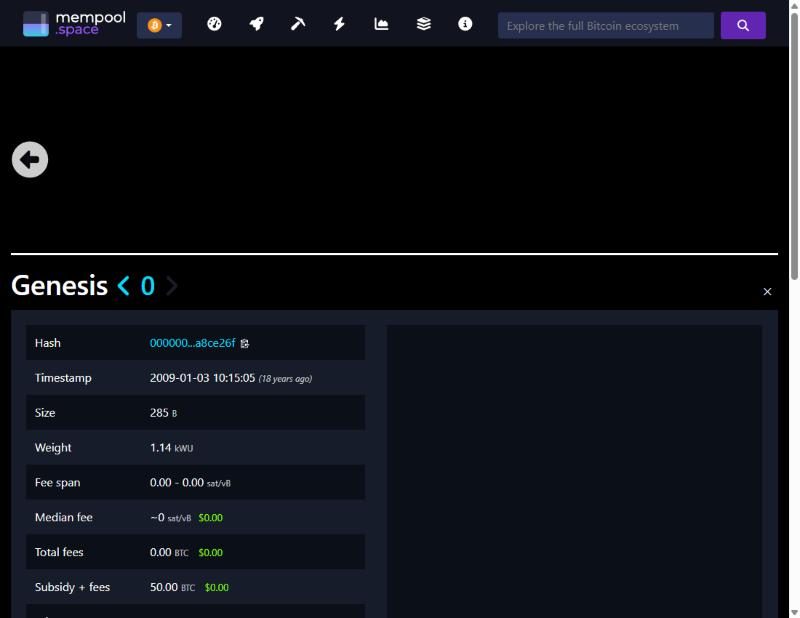Image resolution: width=800 pixels, height=618 pixels.
Task: Click the Subsidy + fees 50.00 BTC value
Action: pos(172,587)
